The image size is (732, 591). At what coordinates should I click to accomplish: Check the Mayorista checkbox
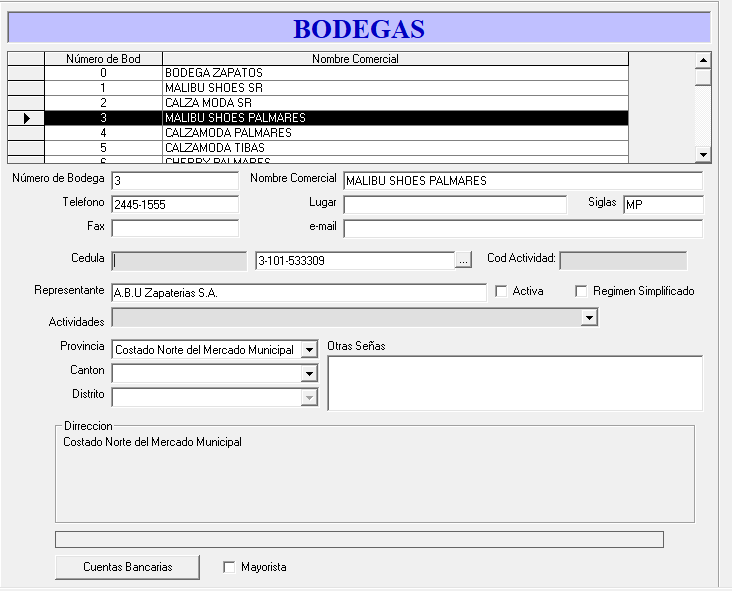click(229, 567)
